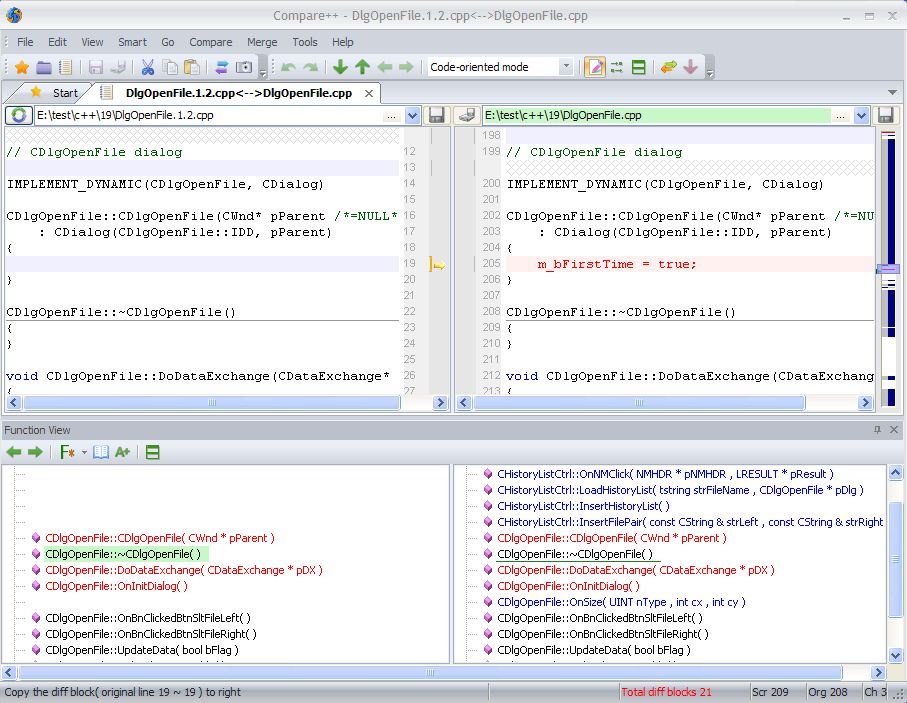Click the favorites star icon on toolbar
Screen dimensions: 907x703
click(x=24, y=68)
